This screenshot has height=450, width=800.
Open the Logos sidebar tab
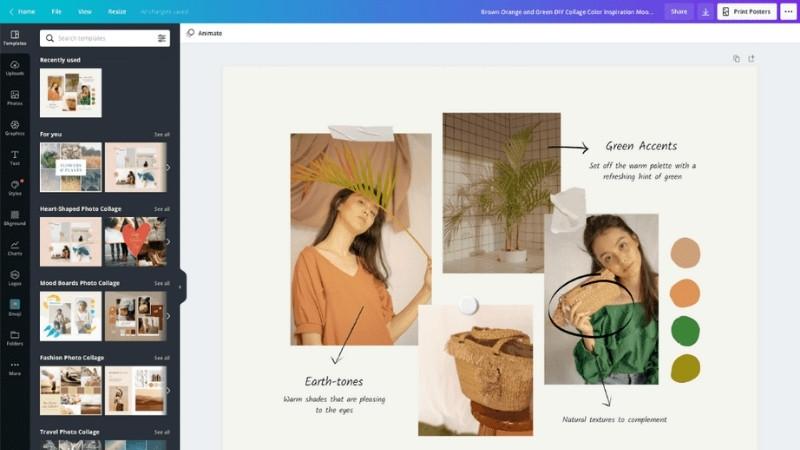click(x=15, y=278)
